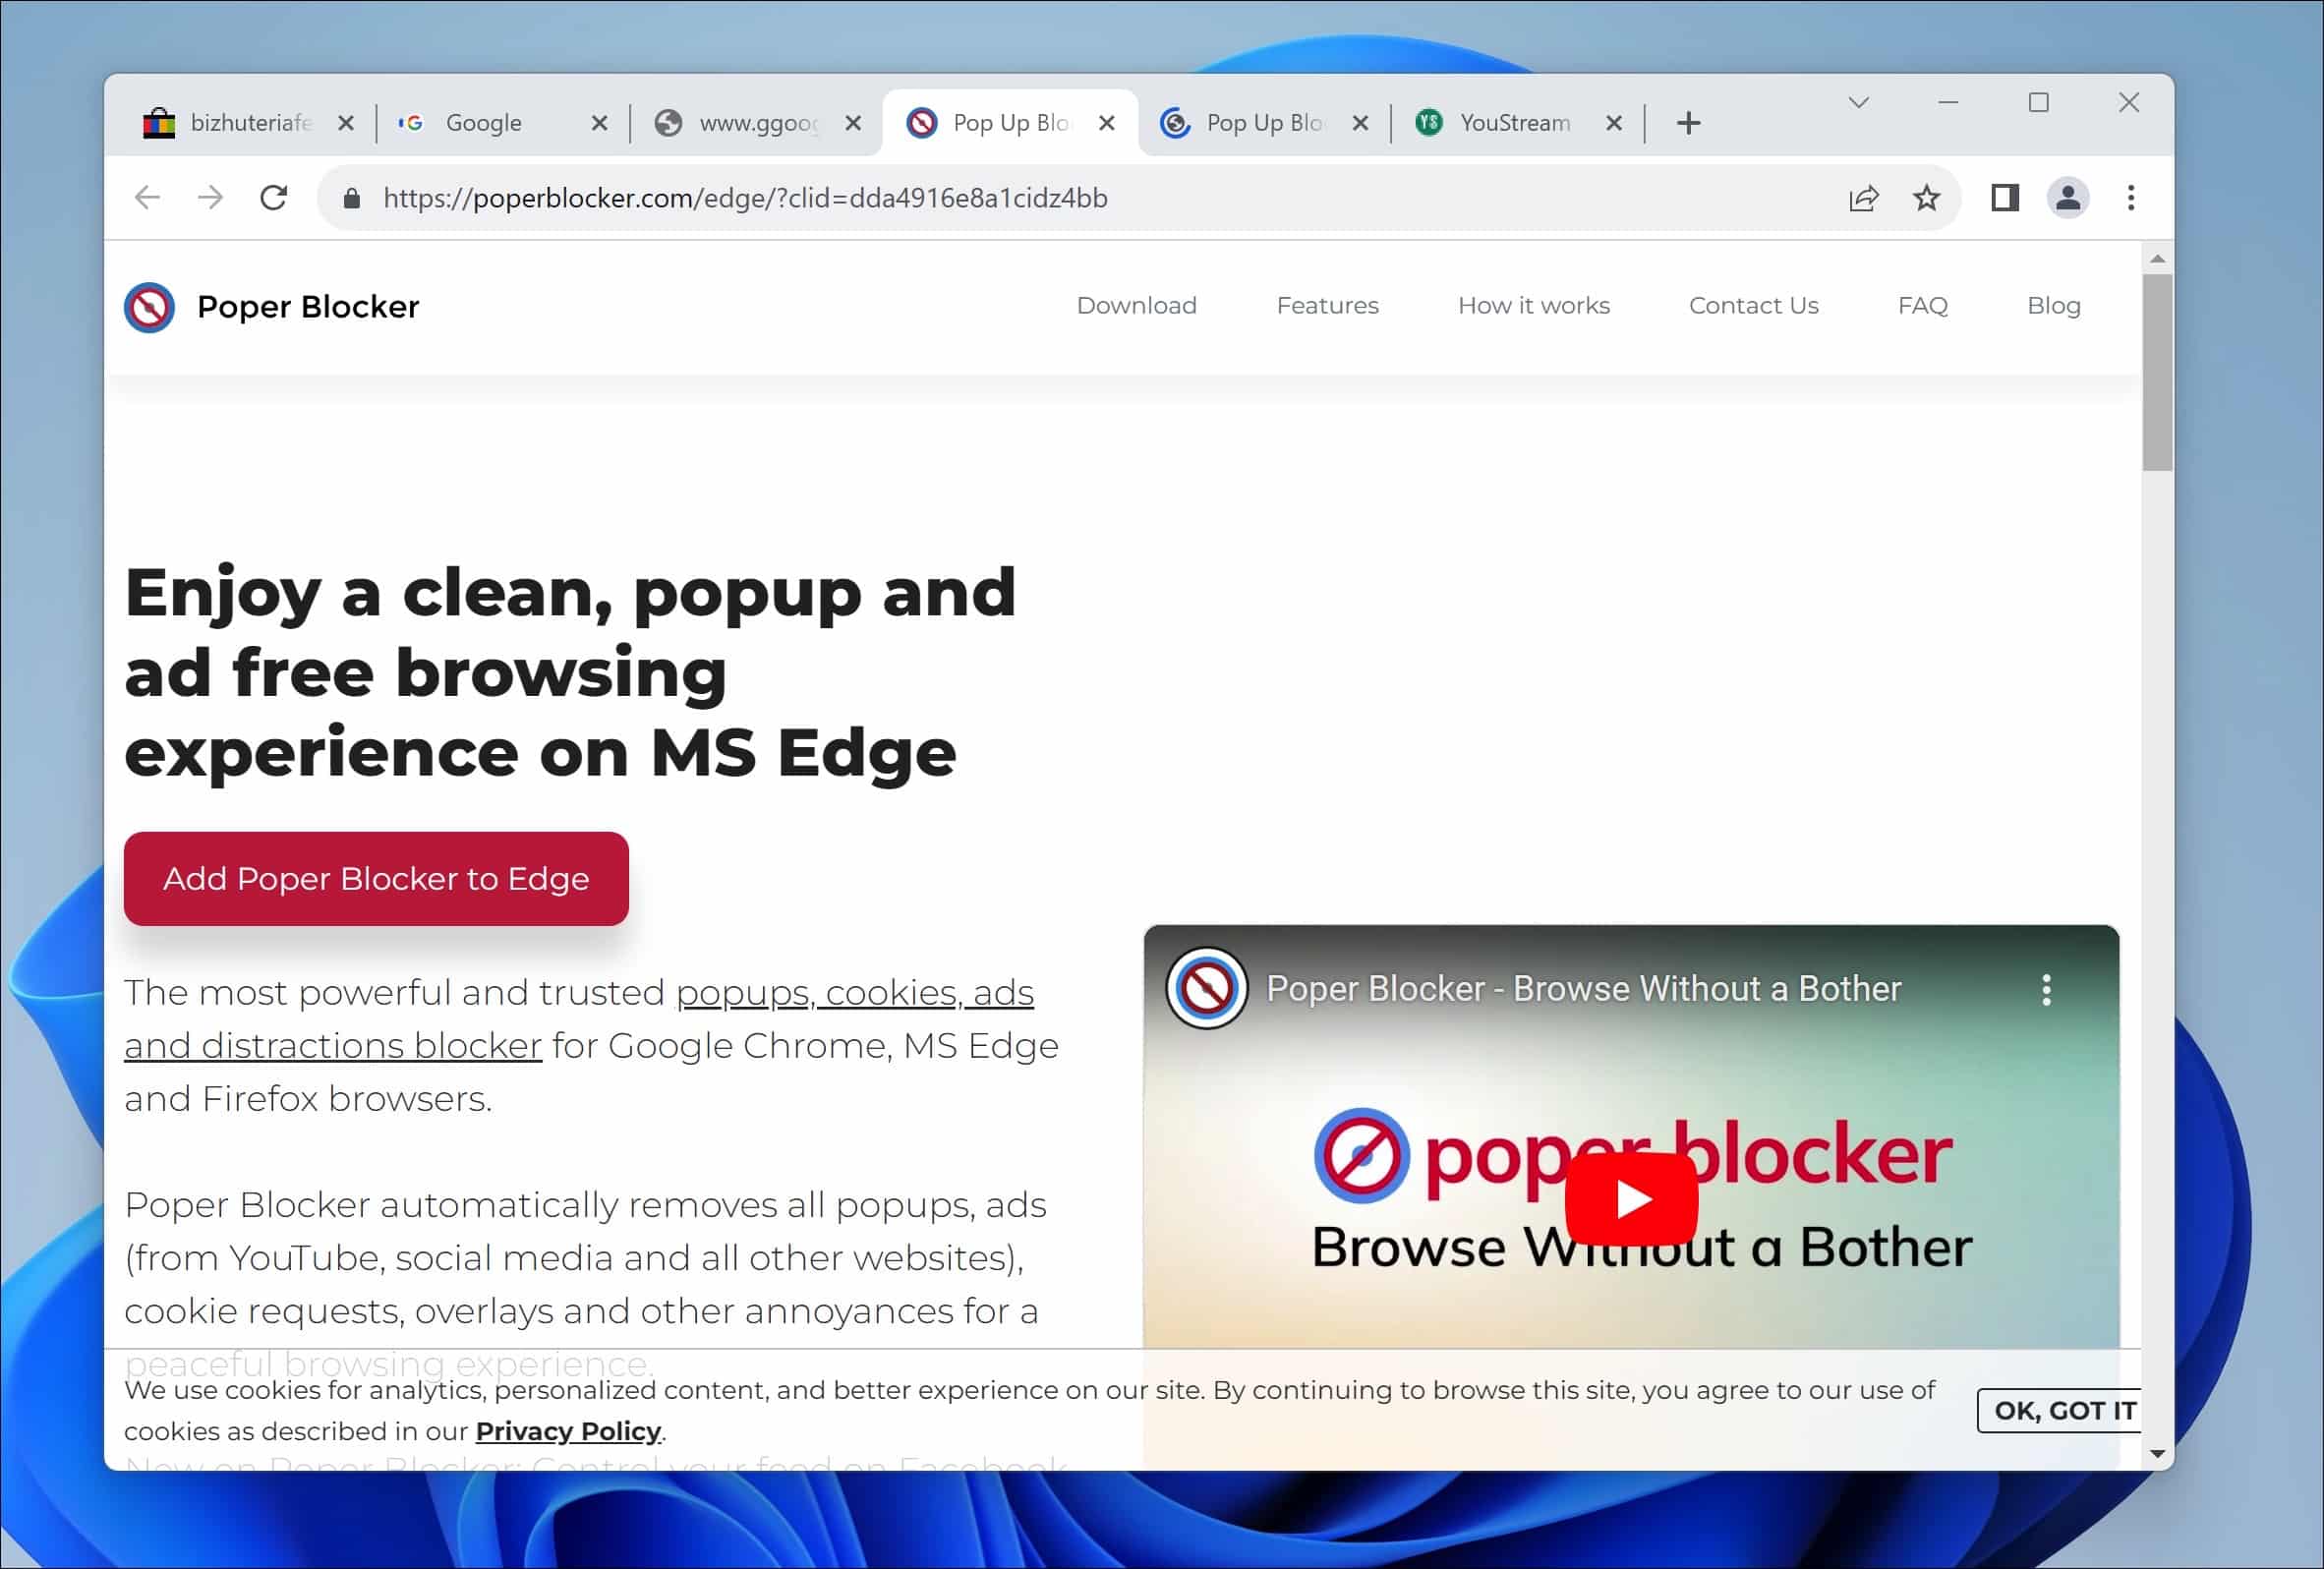The width and height of the screenshot is (2324, 1569).
Task: Close the active Pop Up Blocker tab
Action: [x=1106, y=123]
